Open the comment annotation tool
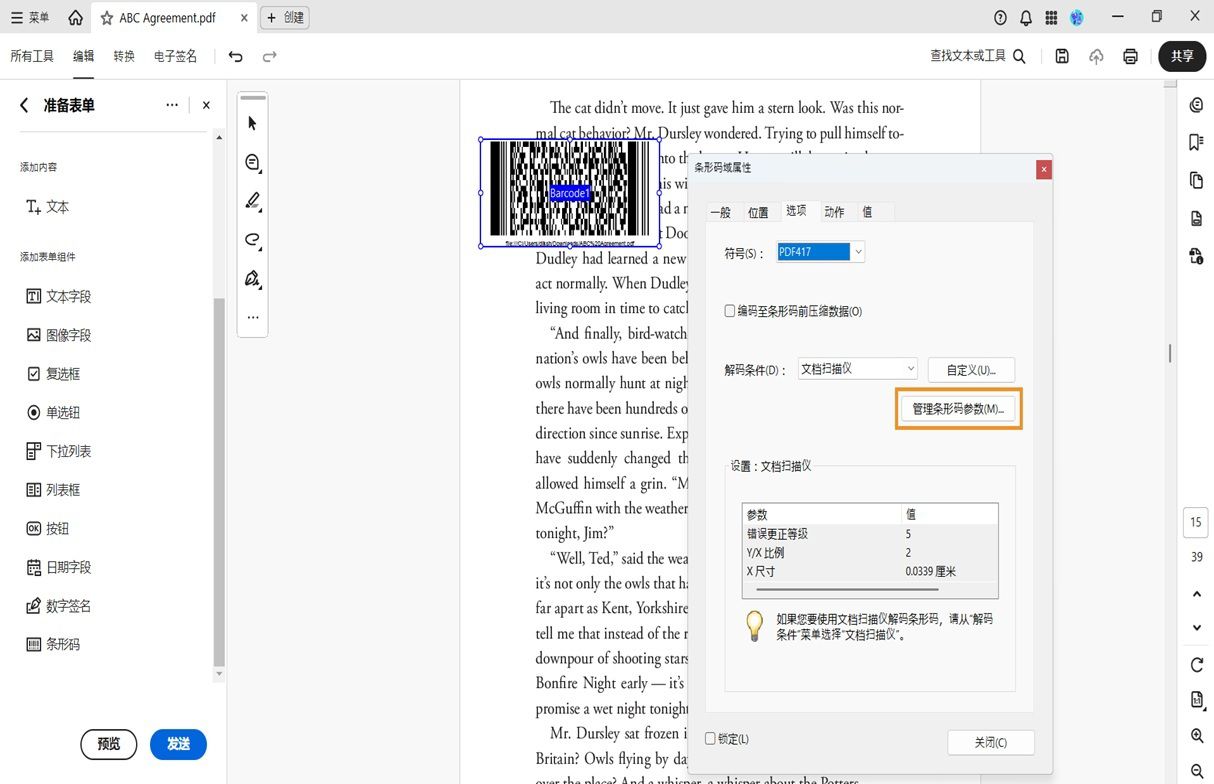This screenshot has height=784, width=1214. click(252, 161)
